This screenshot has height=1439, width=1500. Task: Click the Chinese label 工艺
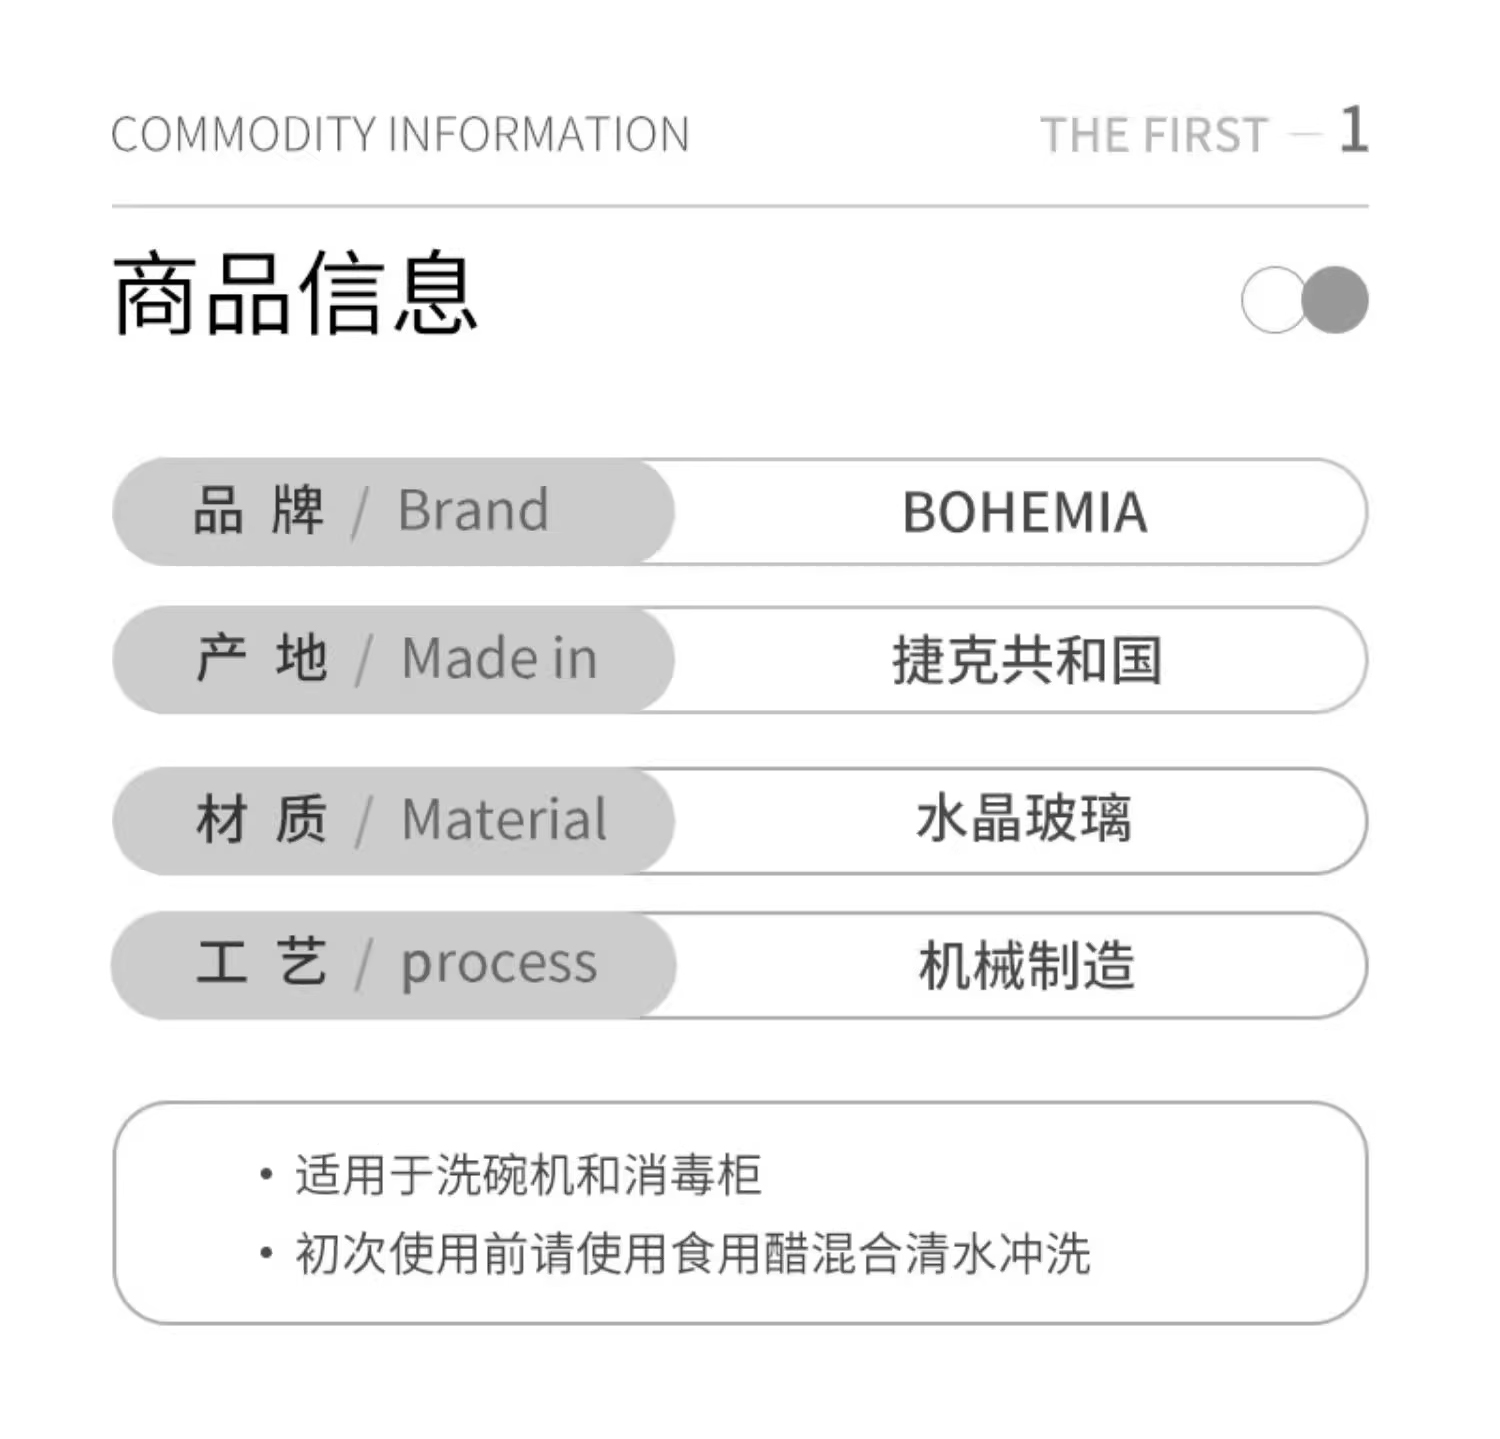[x=261, y=963]
